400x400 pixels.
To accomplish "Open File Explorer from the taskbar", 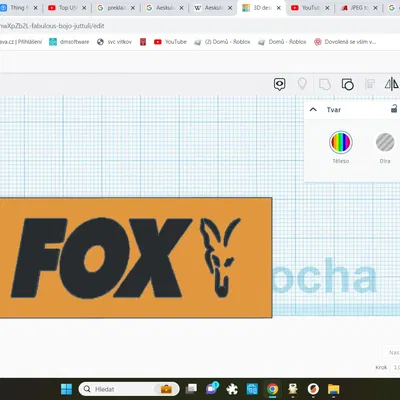I will [333, 389].
